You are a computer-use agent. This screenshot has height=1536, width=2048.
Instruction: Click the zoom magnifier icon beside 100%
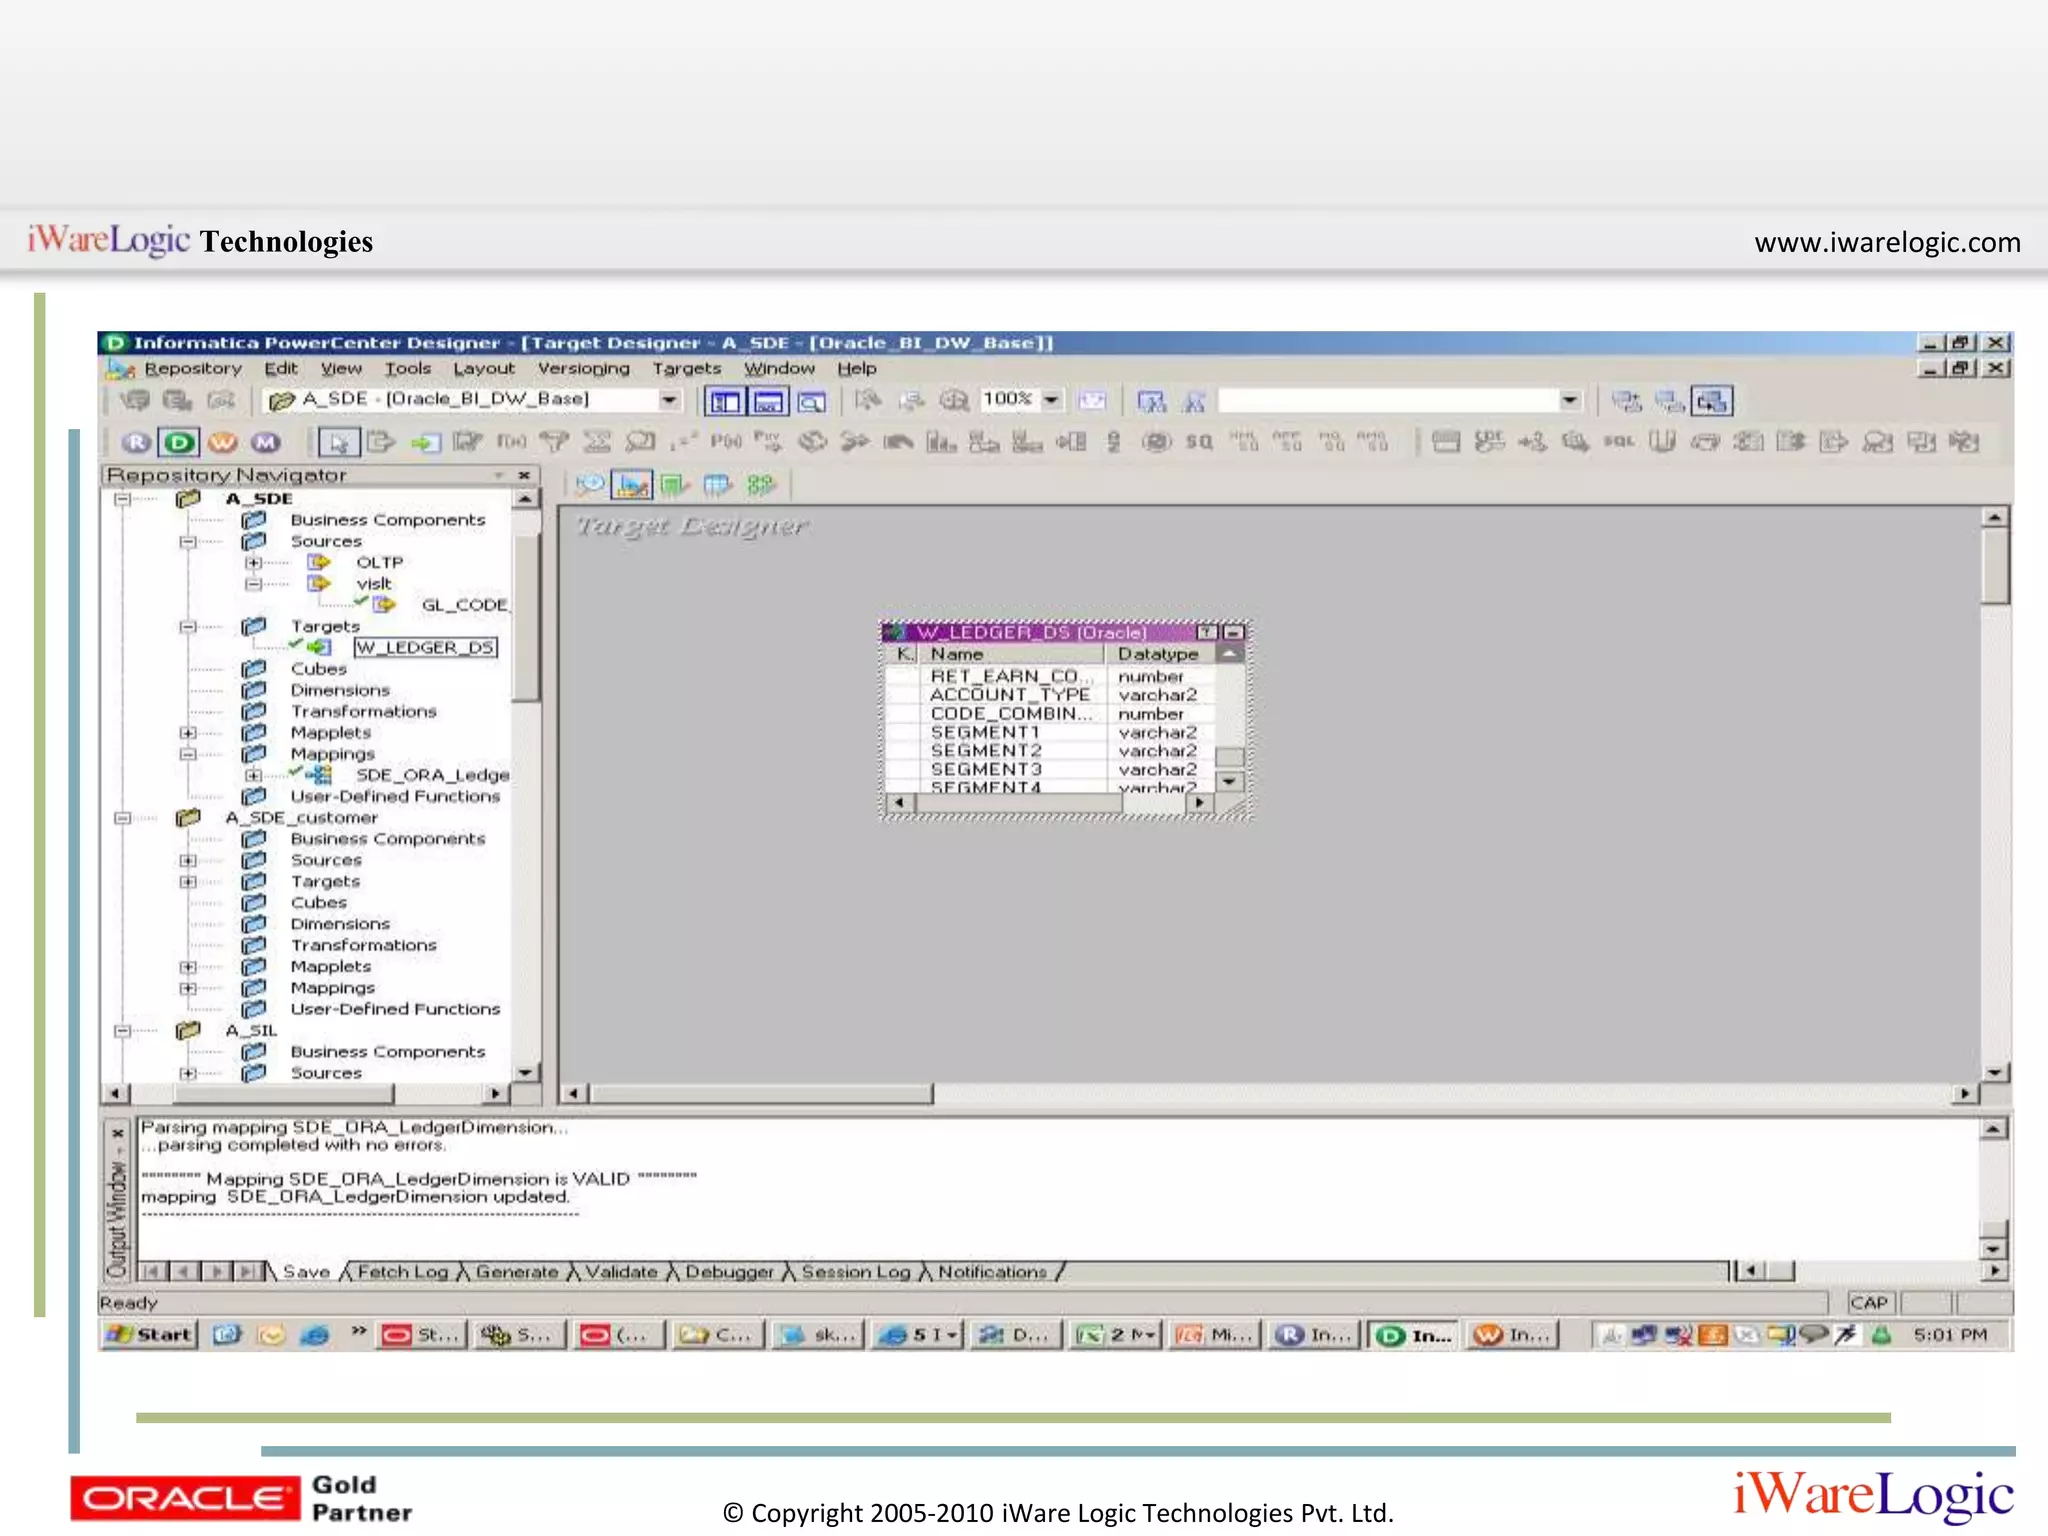pyautogui.click(x=954, y=402)
